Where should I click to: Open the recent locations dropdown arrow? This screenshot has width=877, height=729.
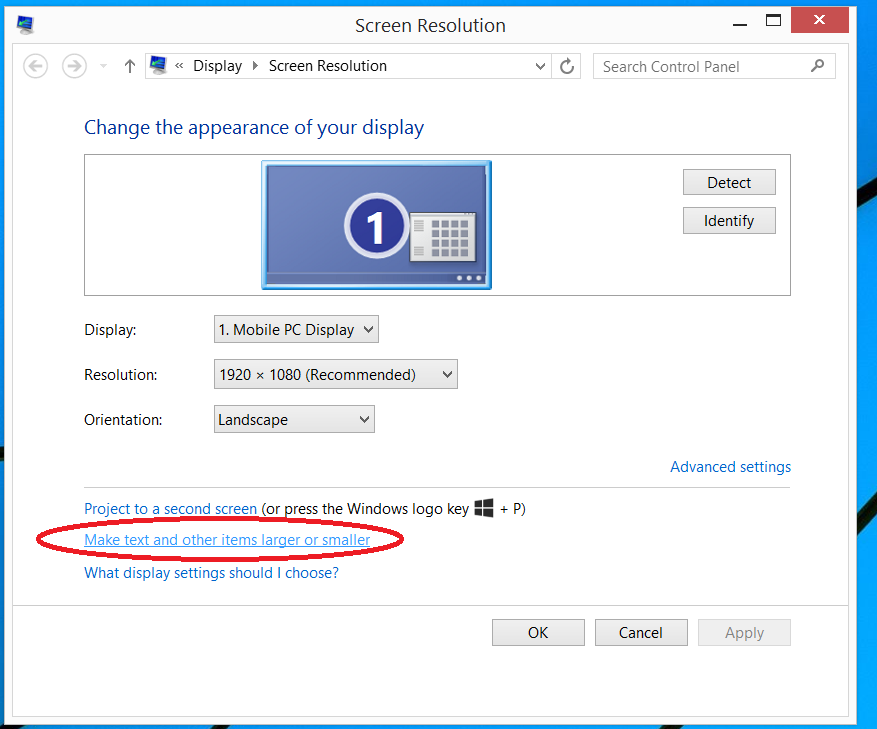tap(103, 66)
